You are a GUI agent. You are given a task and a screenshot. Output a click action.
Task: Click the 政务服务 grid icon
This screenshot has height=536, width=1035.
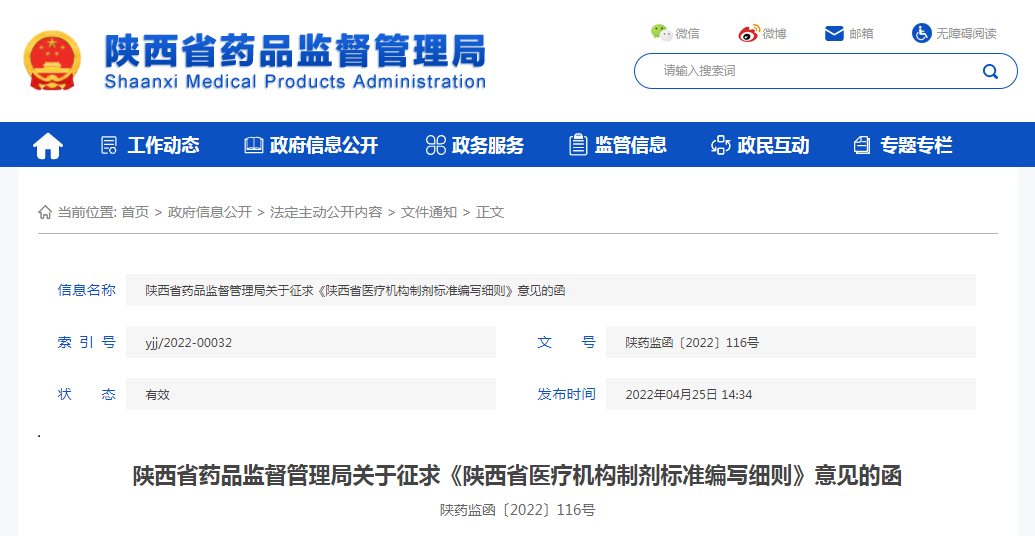pos(436,145)
